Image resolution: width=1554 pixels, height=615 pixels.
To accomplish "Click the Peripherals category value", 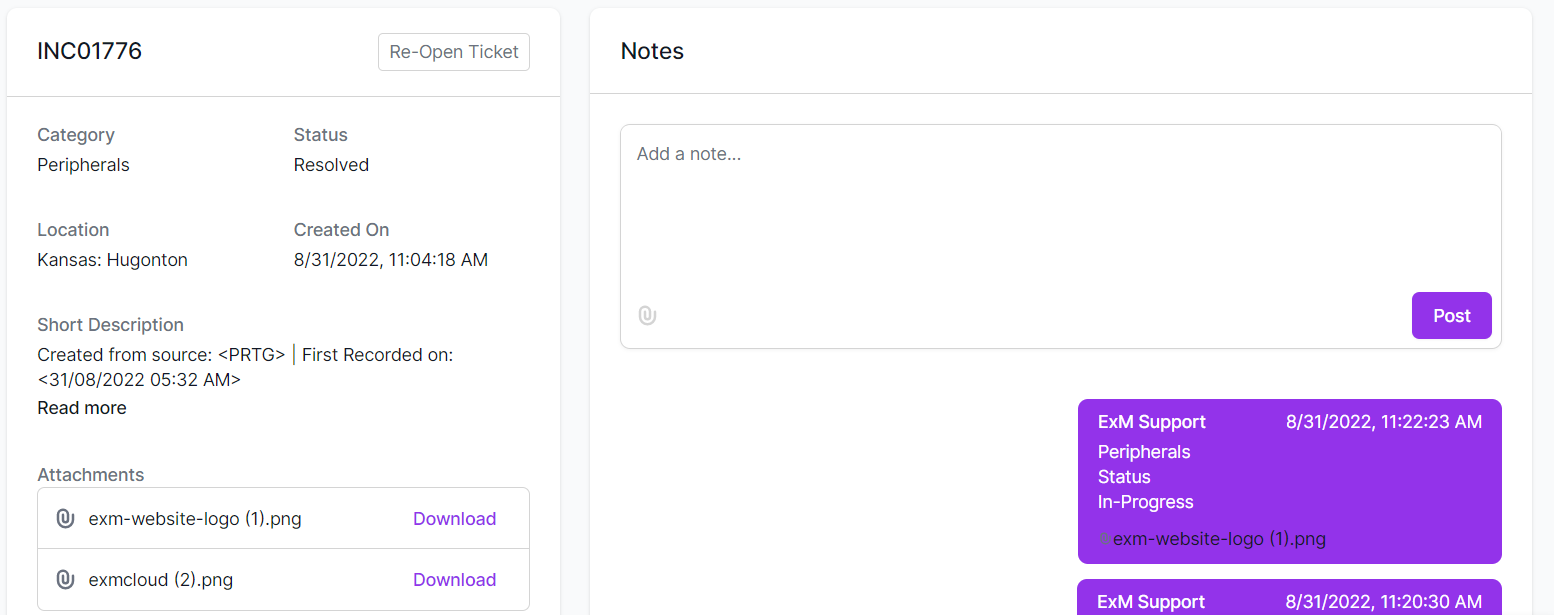I will coord(83,165).
